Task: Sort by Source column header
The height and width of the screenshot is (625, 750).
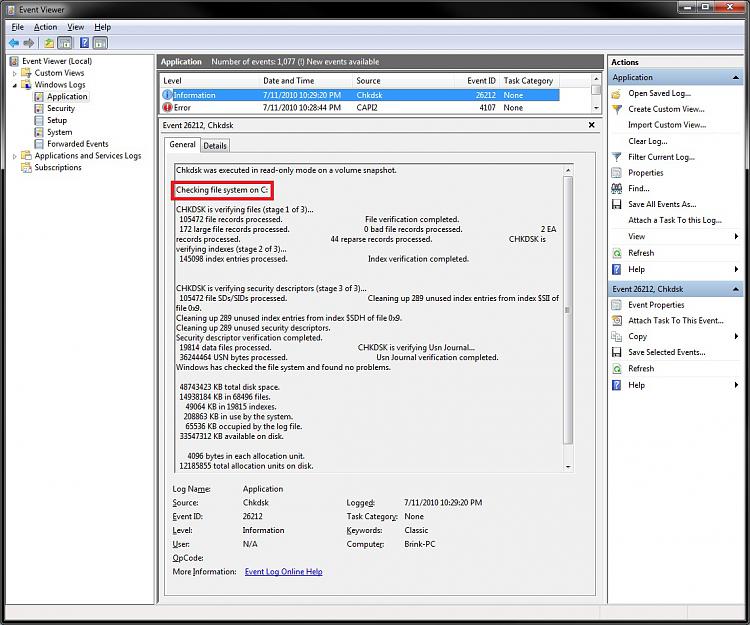Action: click(402, 81)
